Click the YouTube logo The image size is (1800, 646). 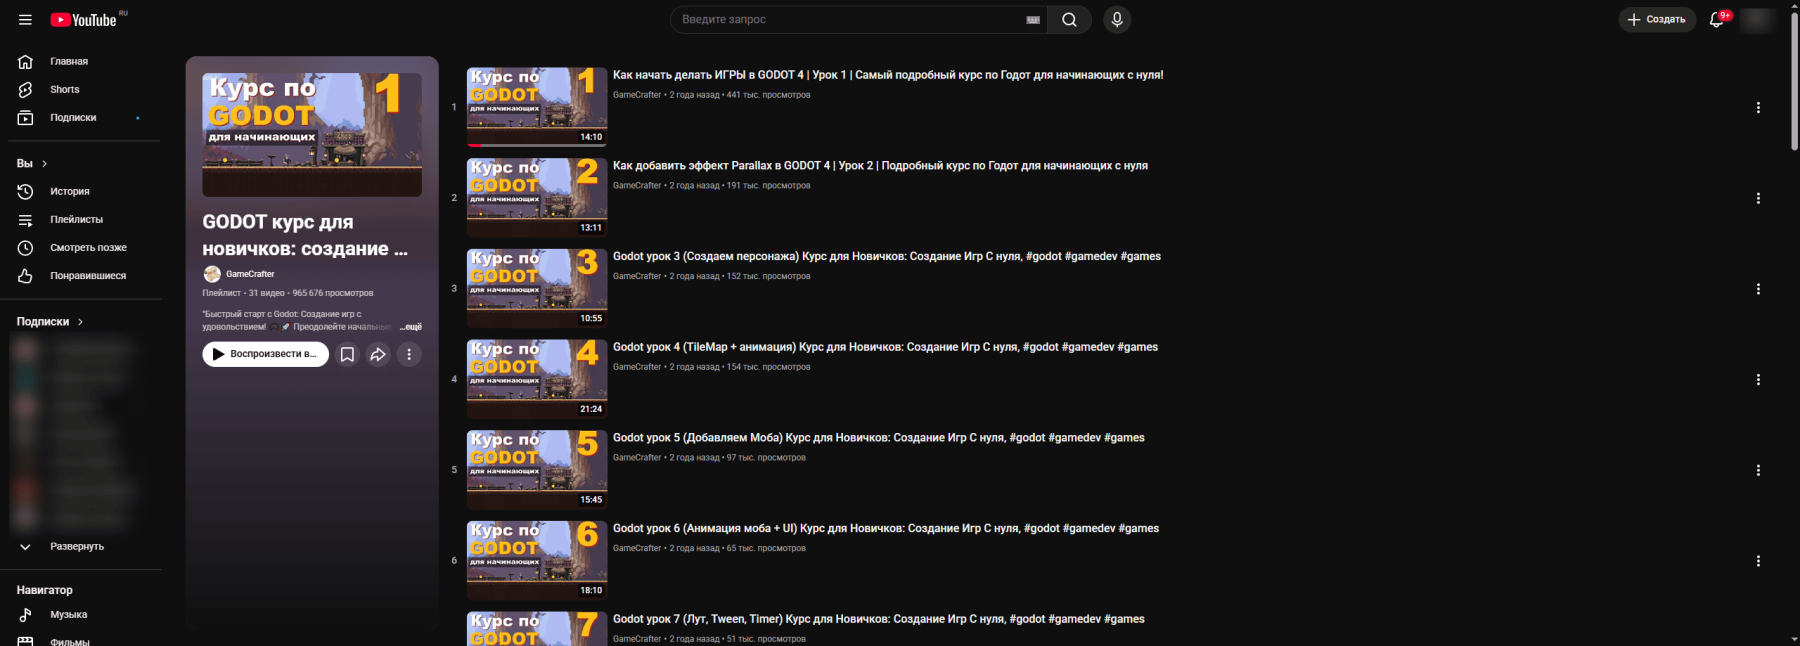coord(84,20)
